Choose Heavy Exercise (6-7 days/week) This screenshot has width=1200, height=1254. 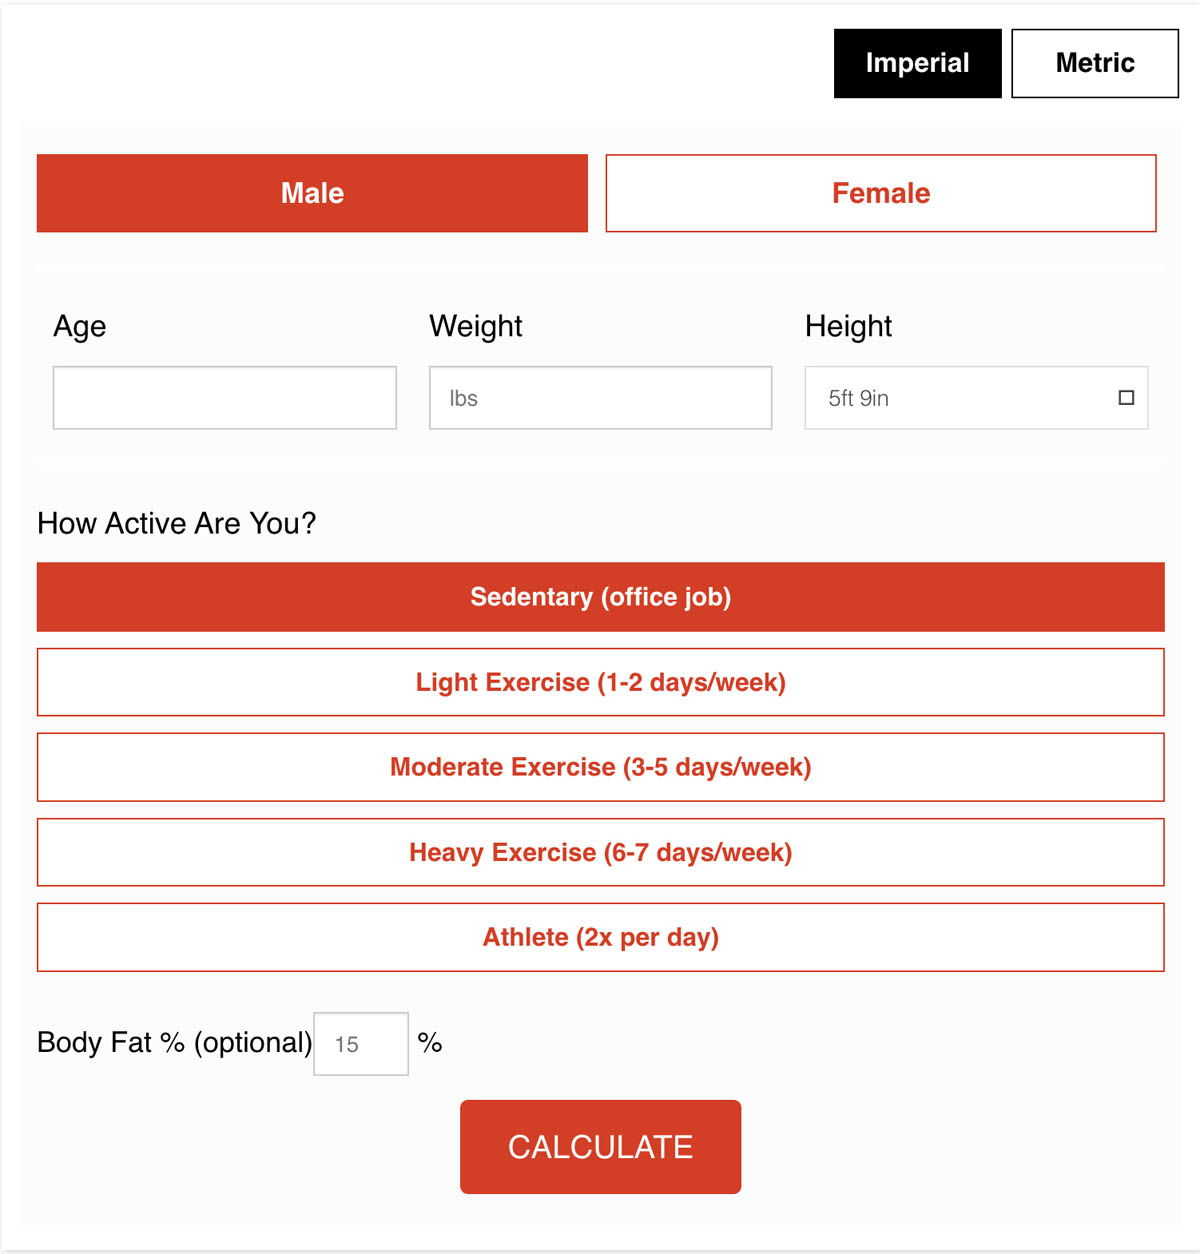click(x=600, y=852)
